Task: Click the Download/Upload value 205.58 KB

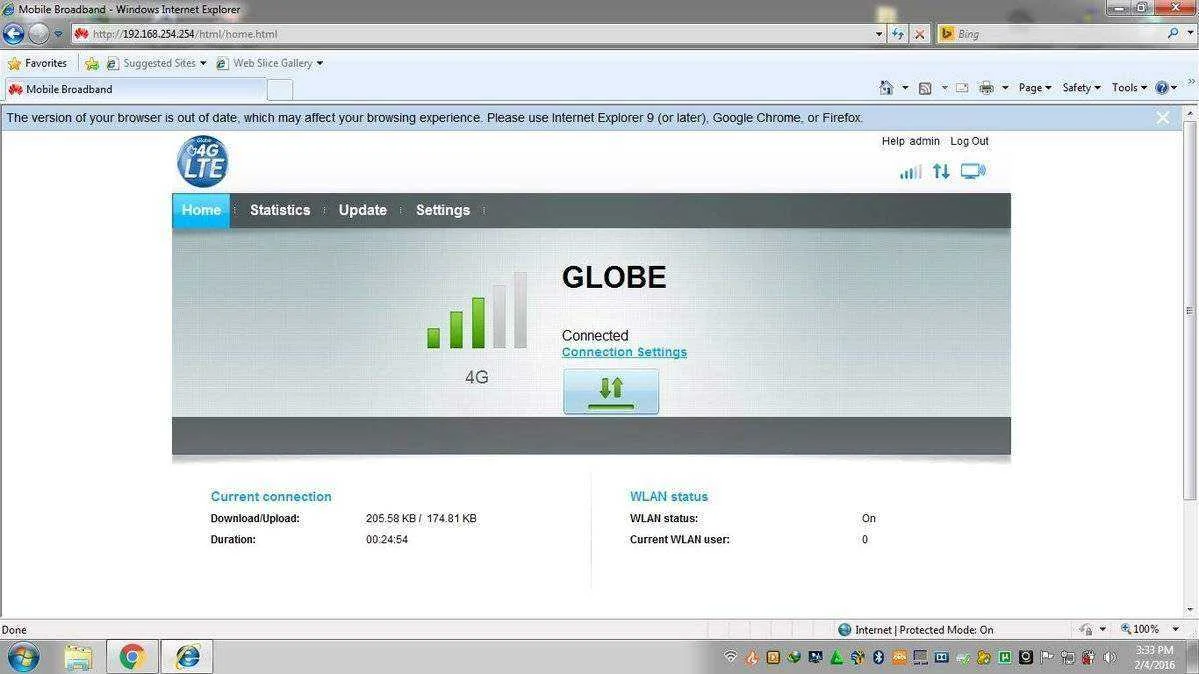Action: pos(390,518)
